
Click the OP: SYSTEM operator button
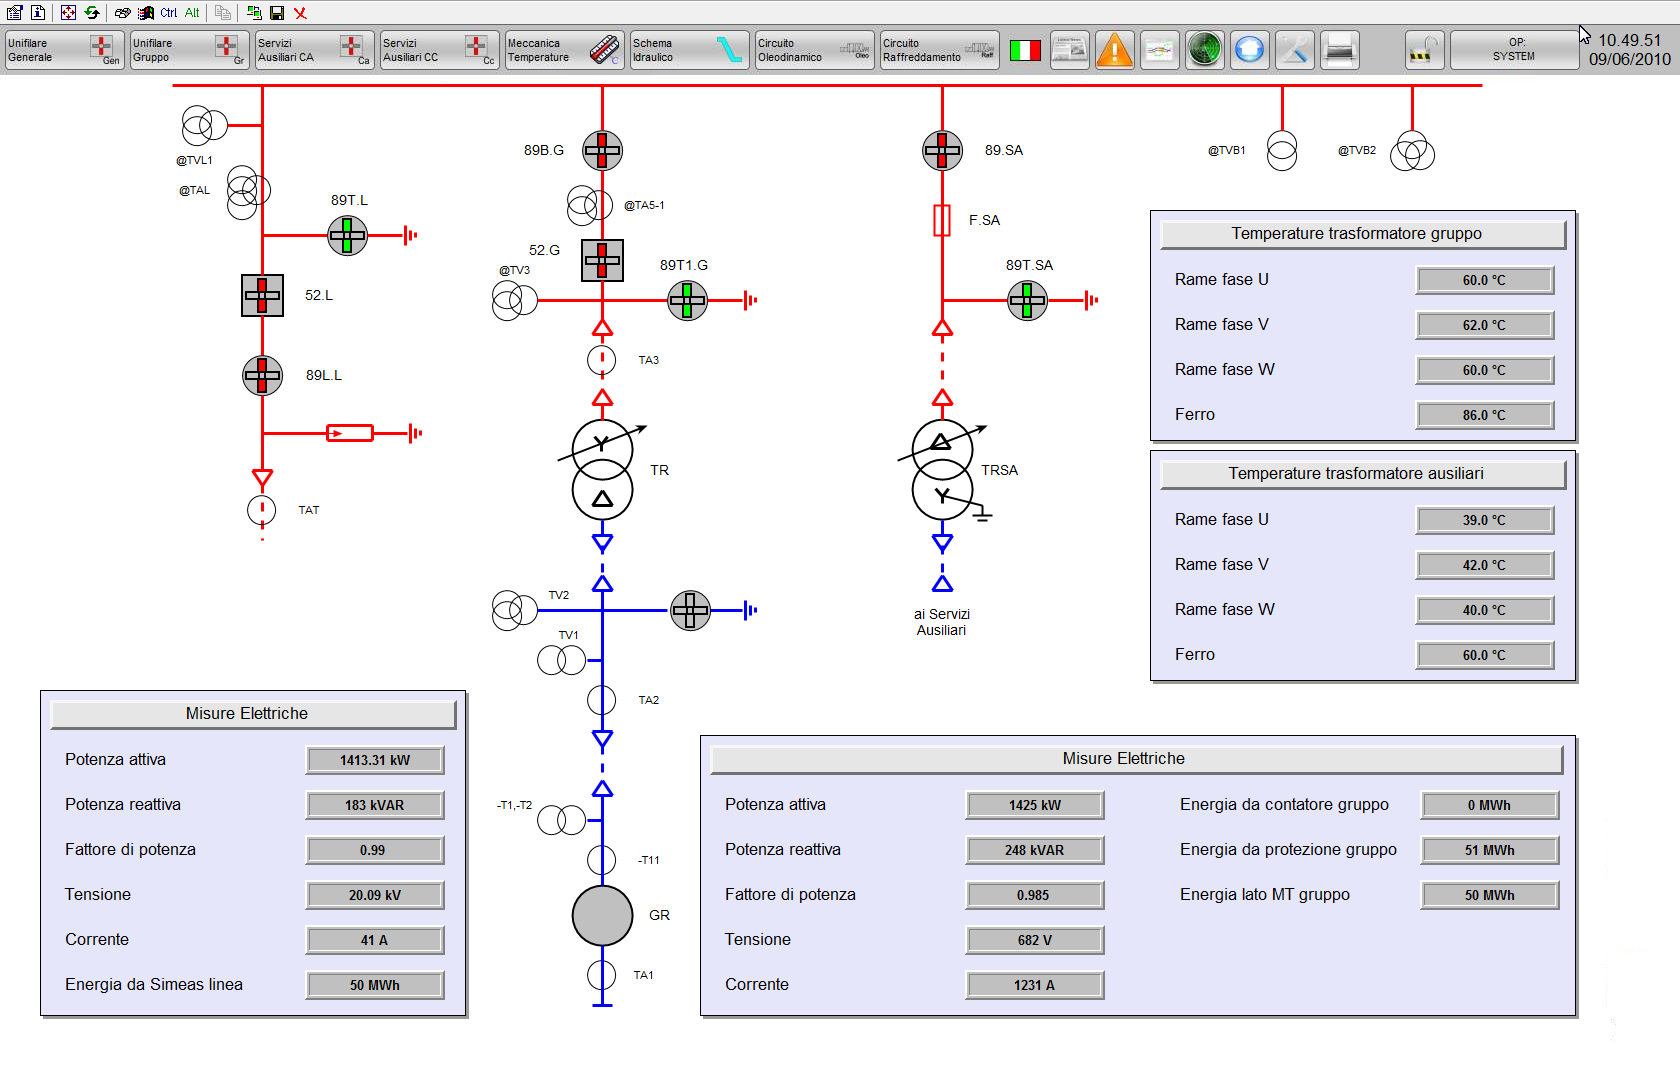click(x=1514, y=50)
